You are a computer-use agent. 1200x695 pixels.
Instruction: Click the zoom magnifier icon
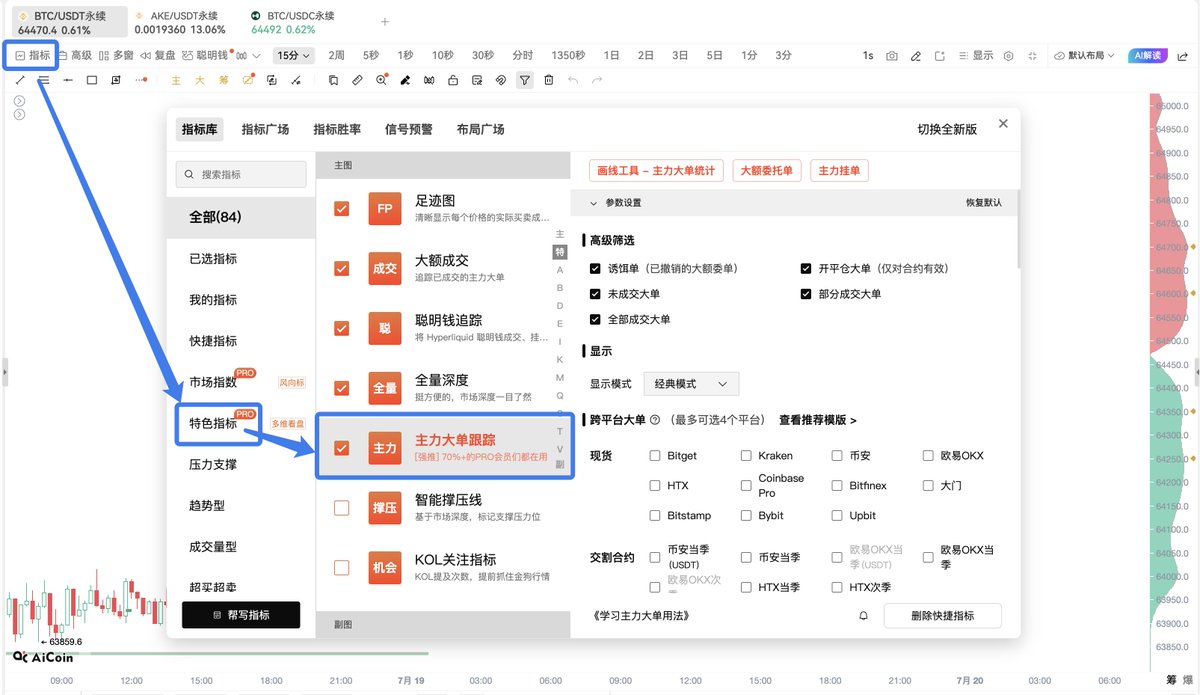coord(382,80)
